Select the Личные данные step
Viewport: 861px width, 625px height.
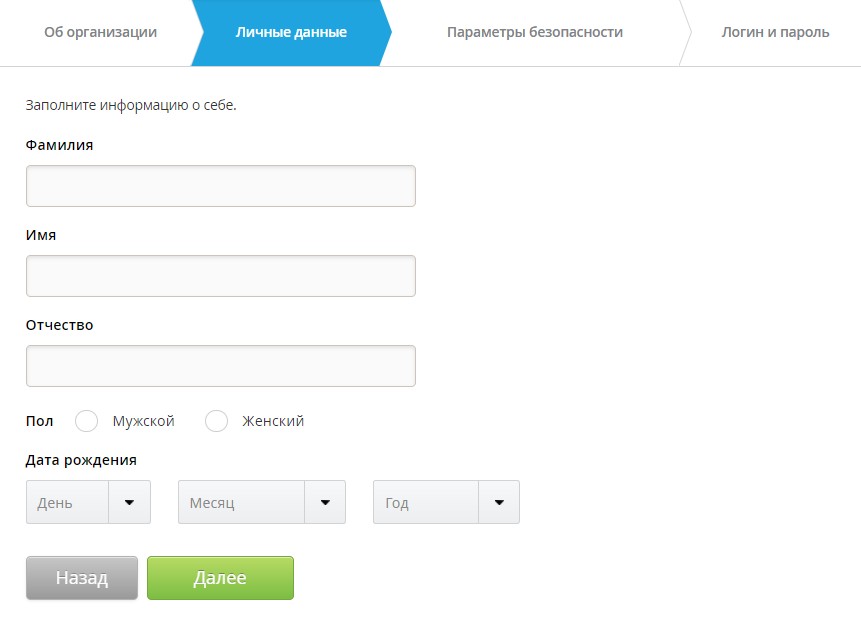291,32
